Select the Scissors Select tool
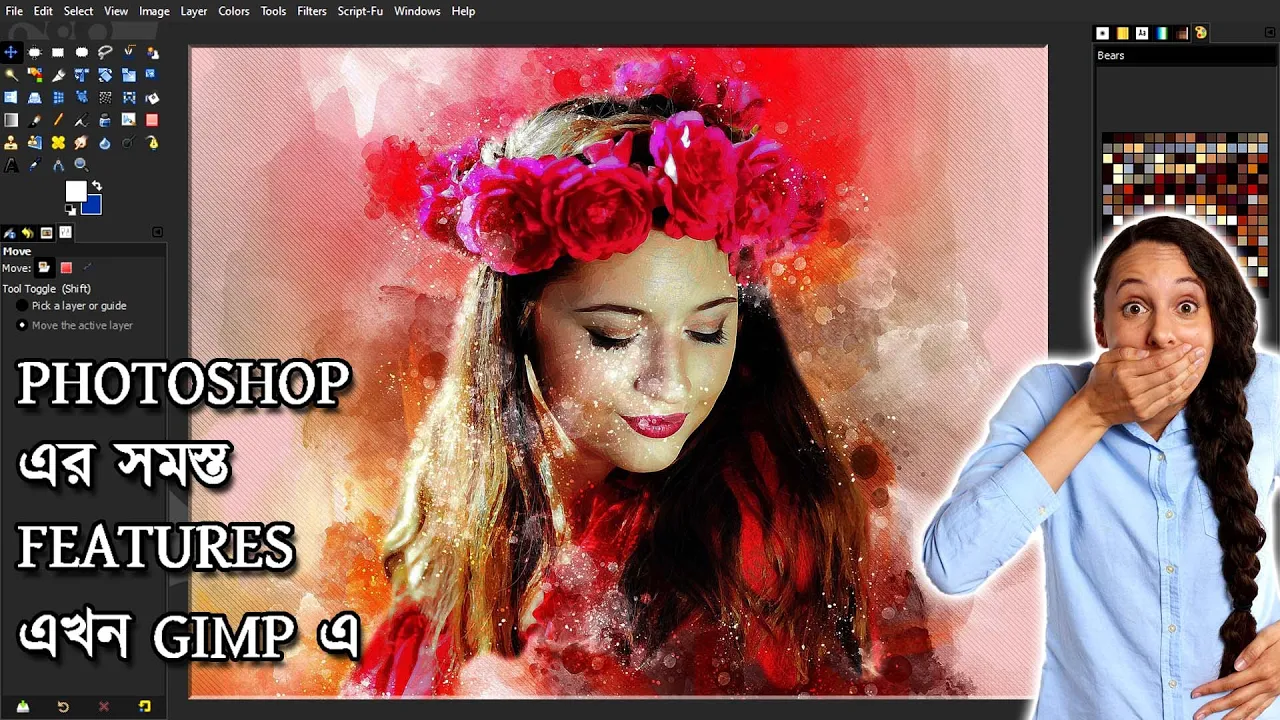 (x=129, y=52)
